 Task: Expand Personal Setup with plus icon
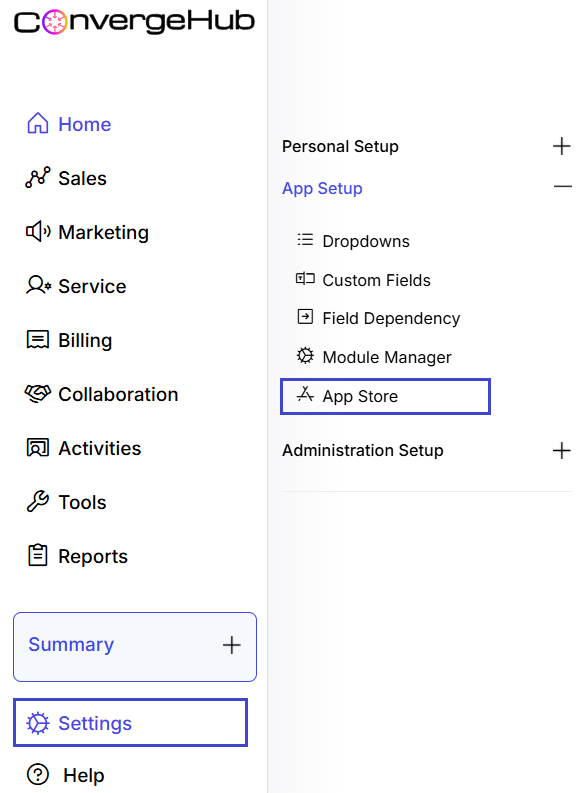(562, 146)
